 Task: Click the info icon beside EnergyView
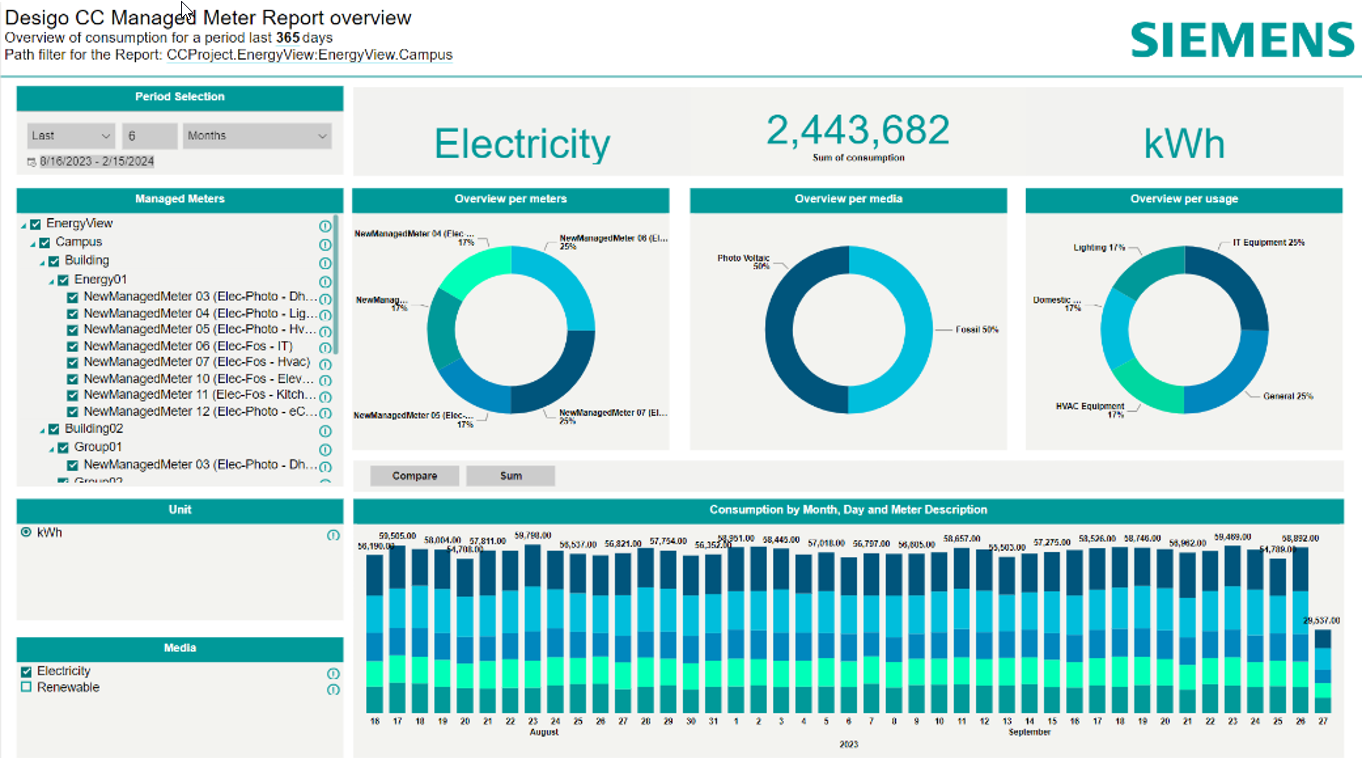325,225
